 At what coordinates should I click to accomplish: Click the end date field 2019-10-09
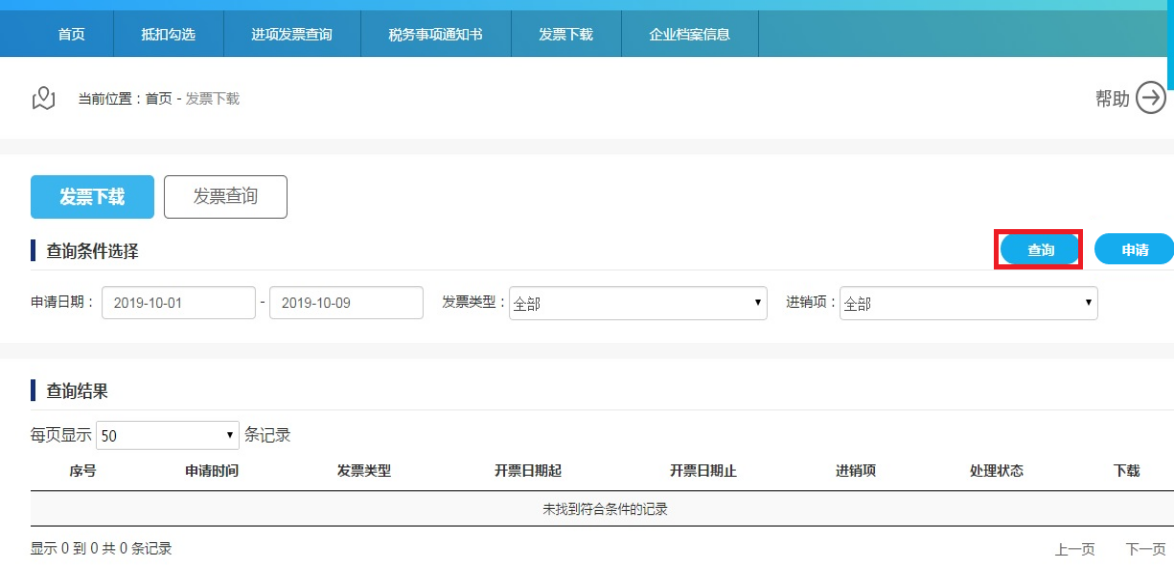tap(346, 303)
